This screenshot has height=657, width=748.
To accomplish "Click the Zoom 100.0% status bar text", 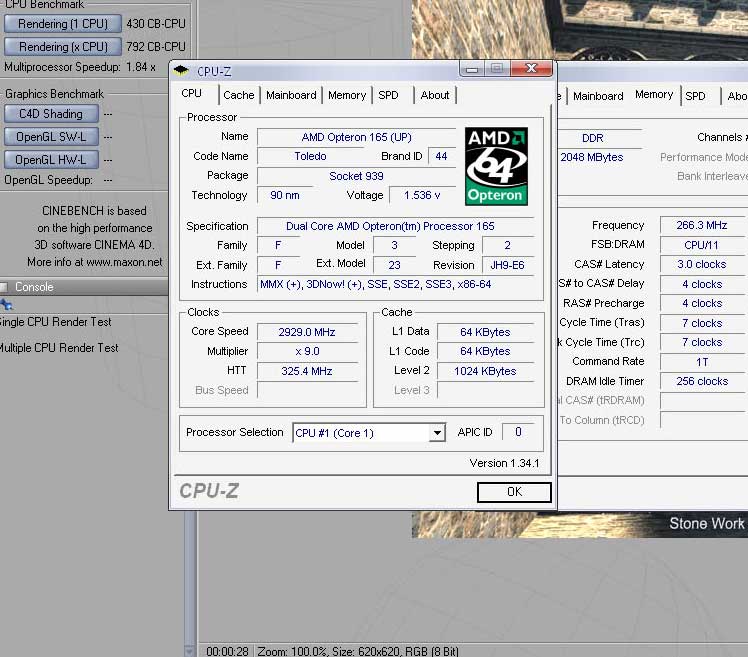I will (292, 651).
